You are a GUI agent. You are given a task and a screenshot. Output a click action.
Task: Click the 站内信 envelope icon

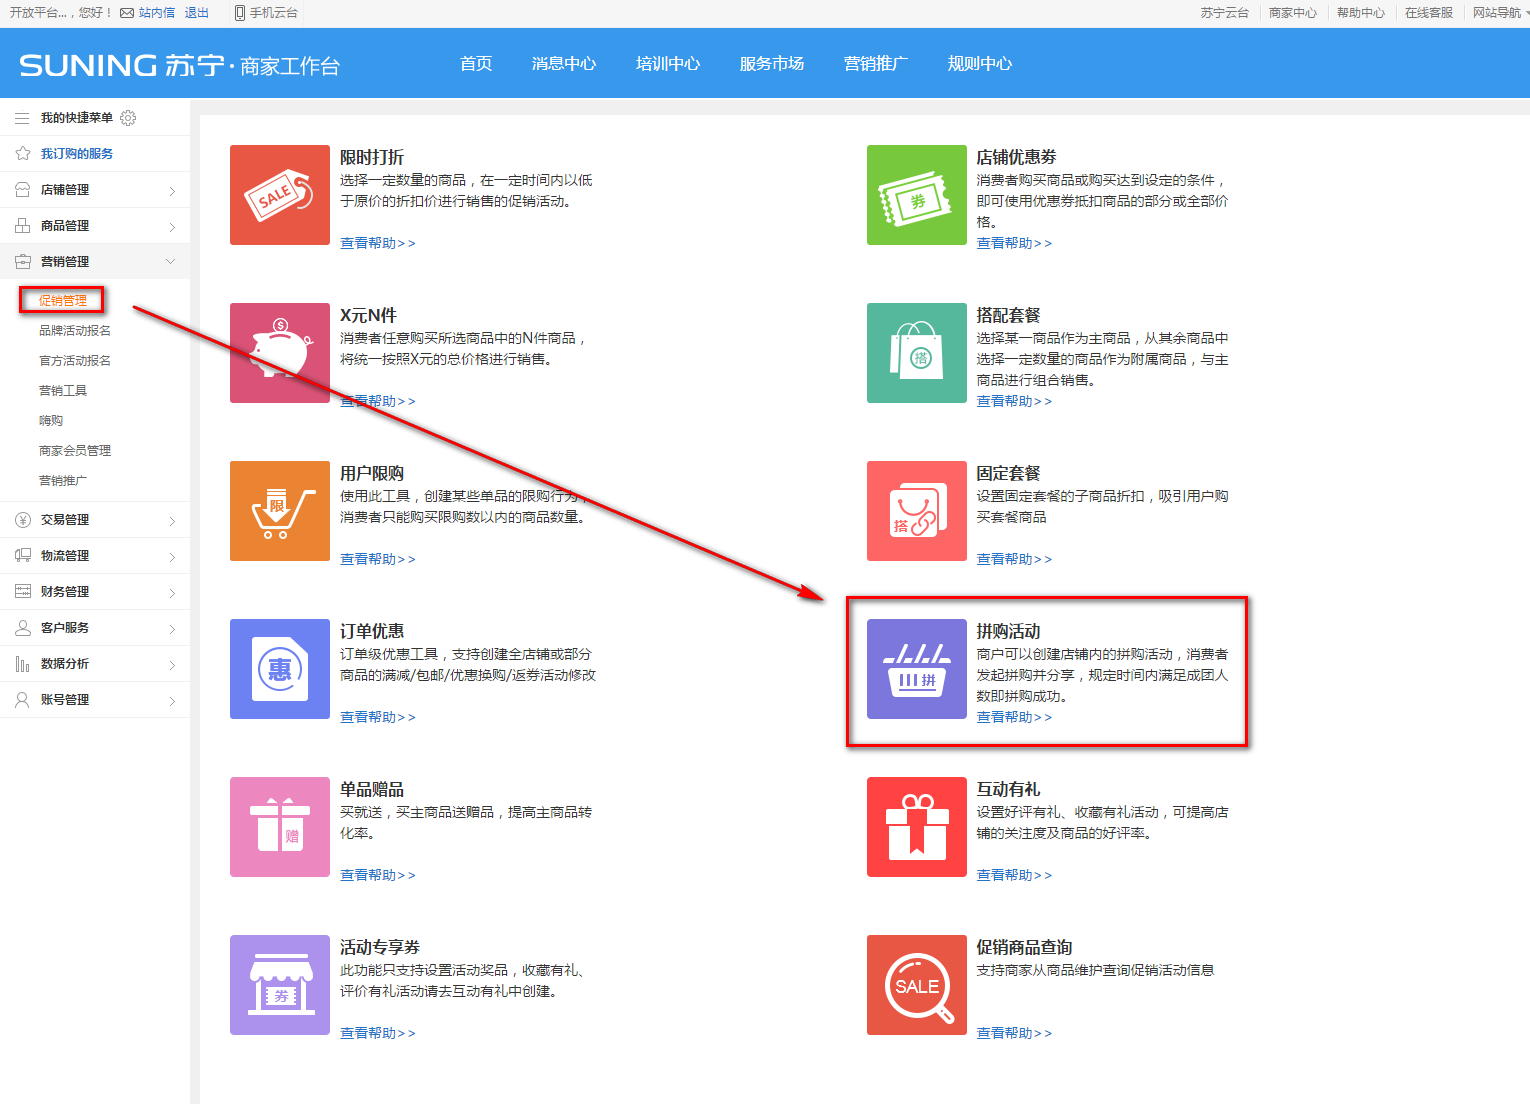coord(127,13)
